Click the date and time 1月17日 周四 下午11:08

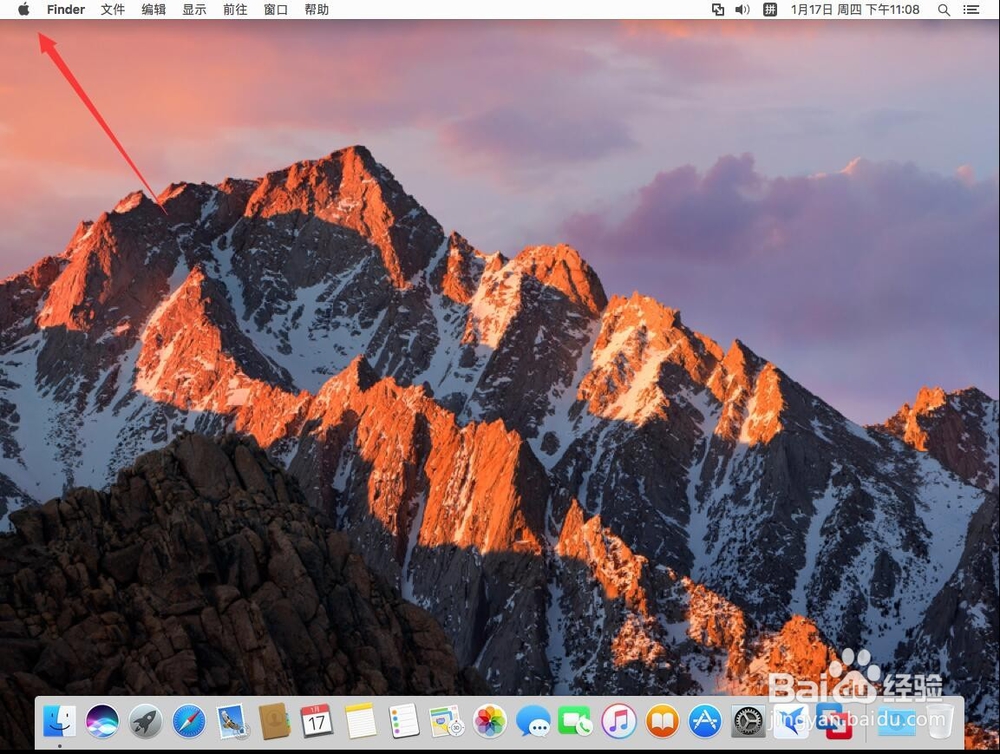pos(855,10)
